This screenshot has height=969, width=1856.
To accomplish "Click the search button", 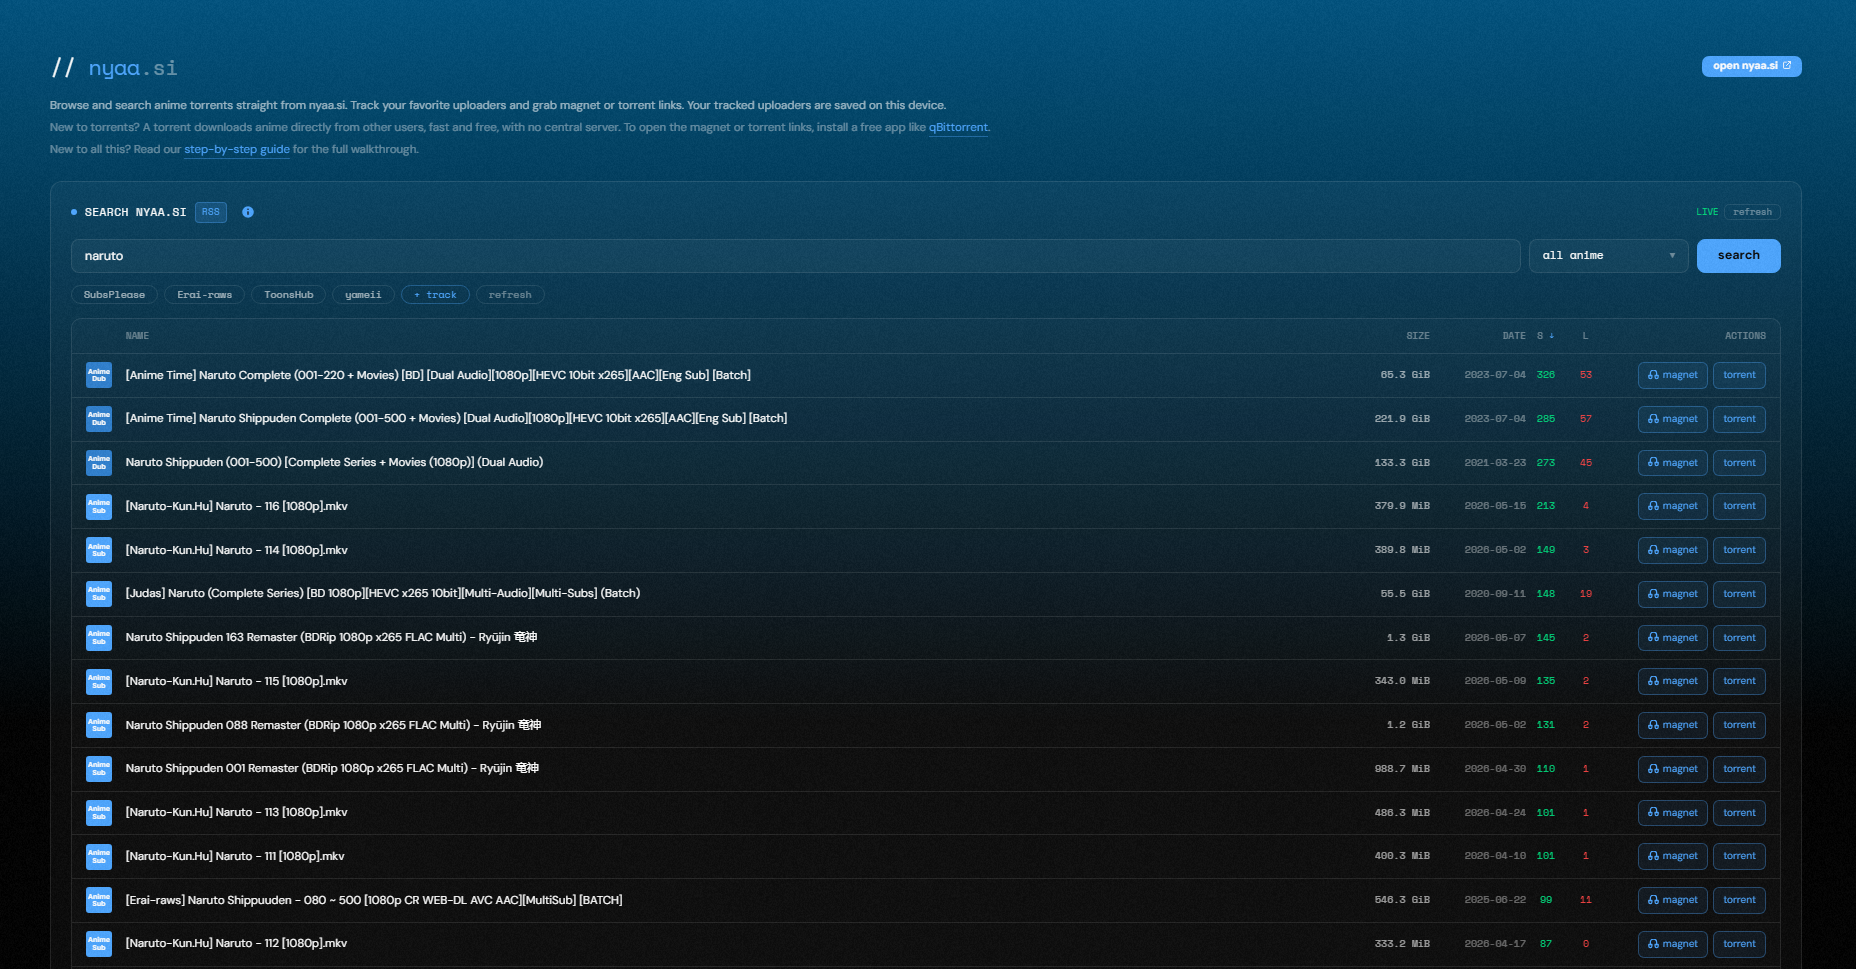I will [x=1738, y=256].
